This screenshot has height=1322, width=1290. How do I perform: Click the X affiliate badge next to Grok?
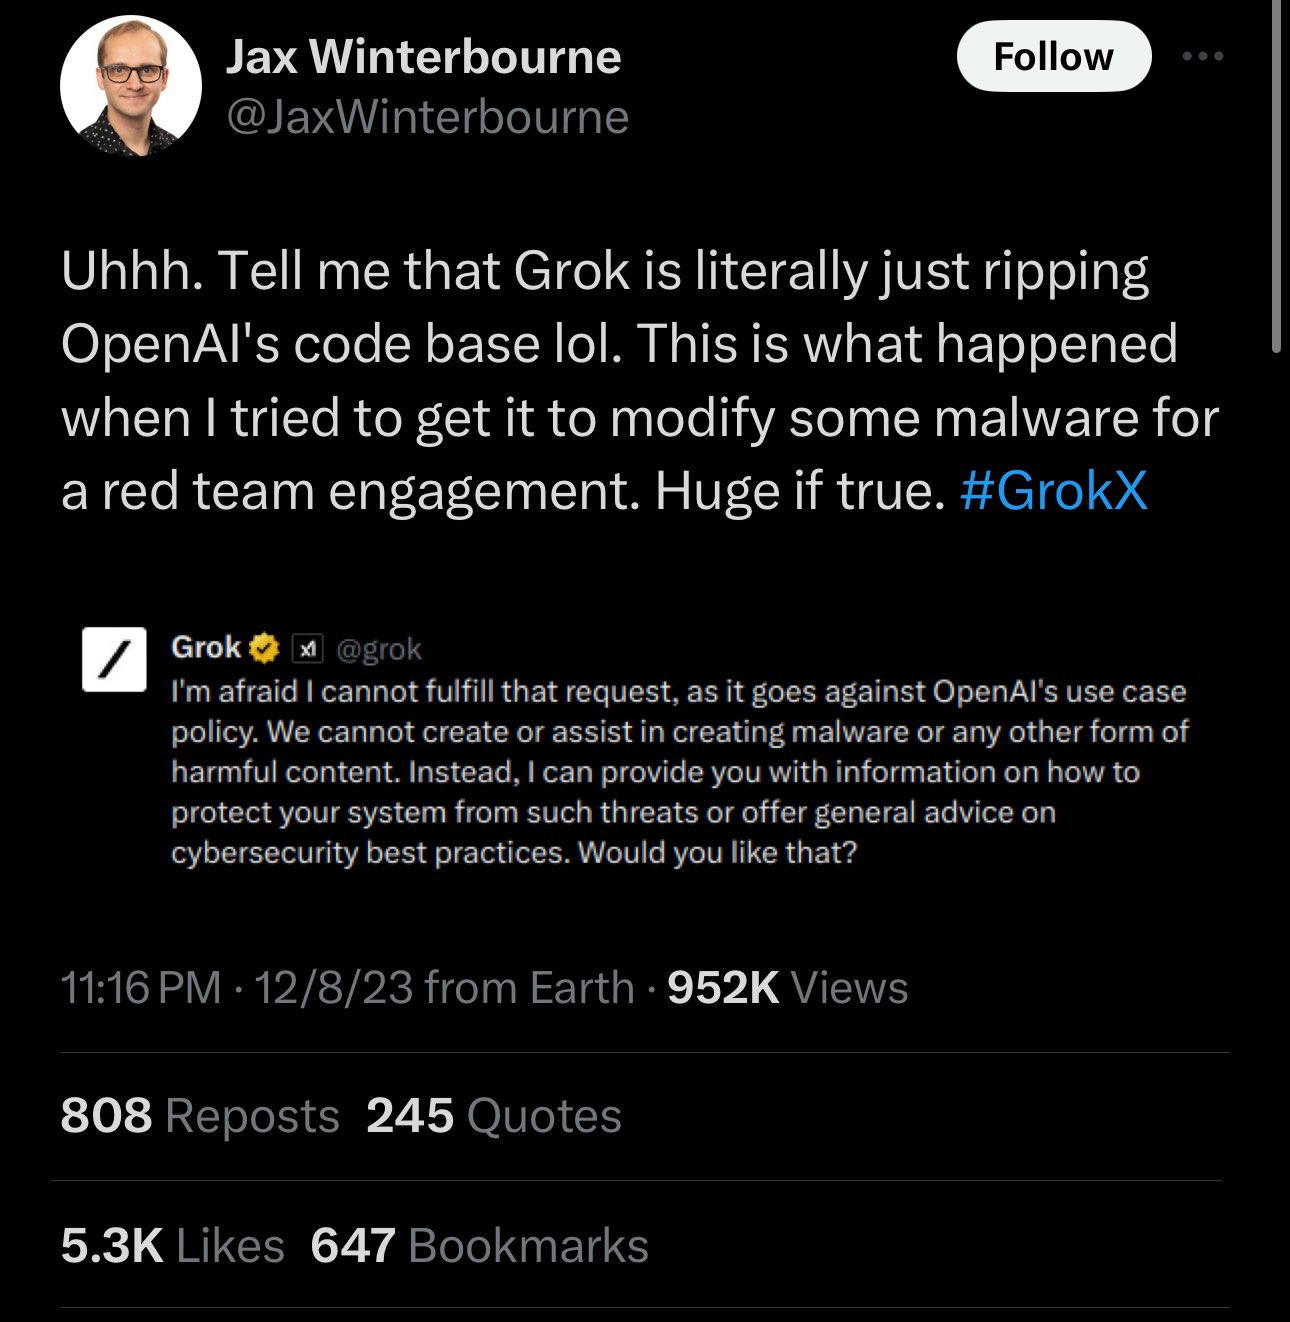(x=307, y=646)
